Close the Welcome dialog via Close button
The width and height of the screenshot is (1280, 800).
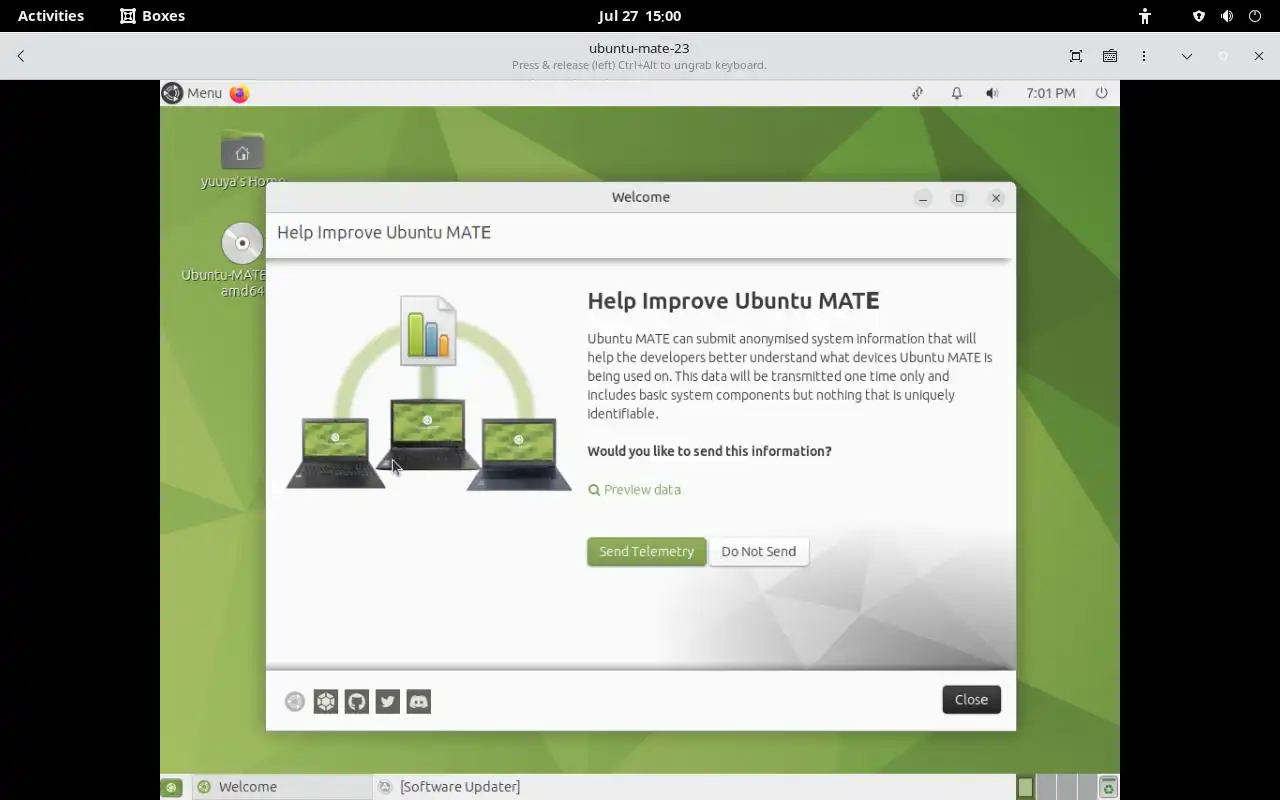coord(971,700)
